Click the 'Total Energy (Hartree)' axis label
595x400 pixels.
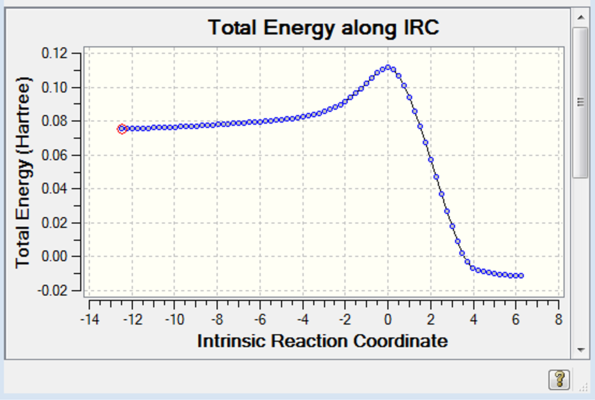pyautogui.click(x=23, y=173)
